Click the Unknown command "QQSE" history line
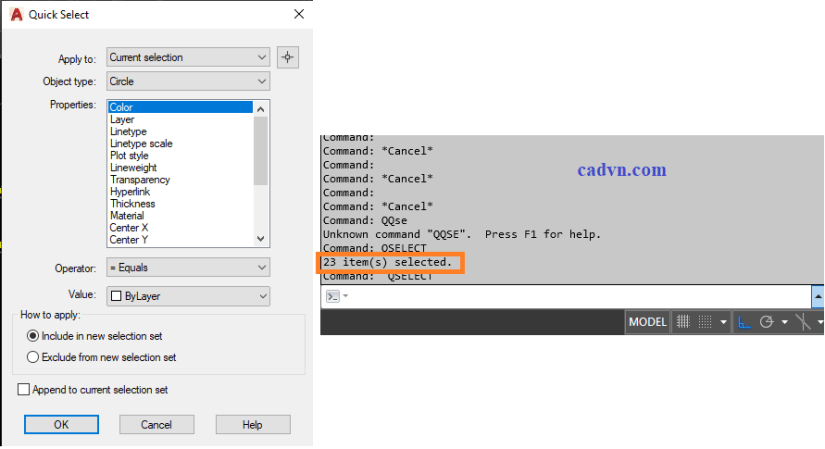Screen dimensions: 825x449 click(461, 234)
